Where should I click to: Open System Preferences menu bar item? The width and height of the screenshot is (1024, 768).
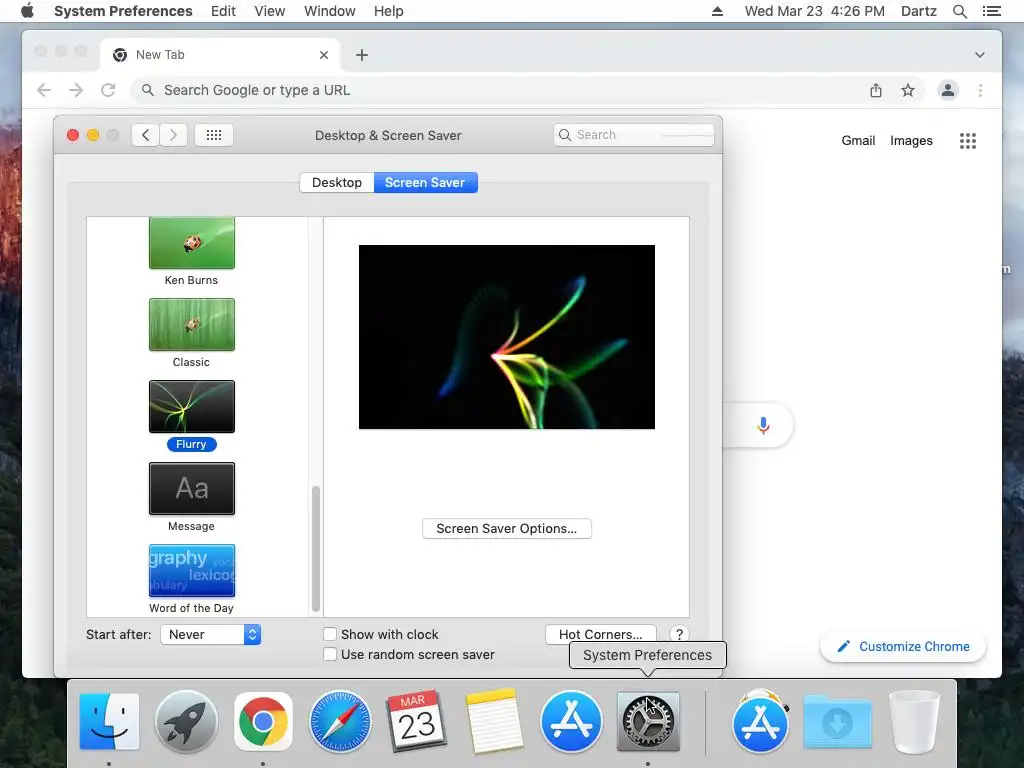(123, 11)
